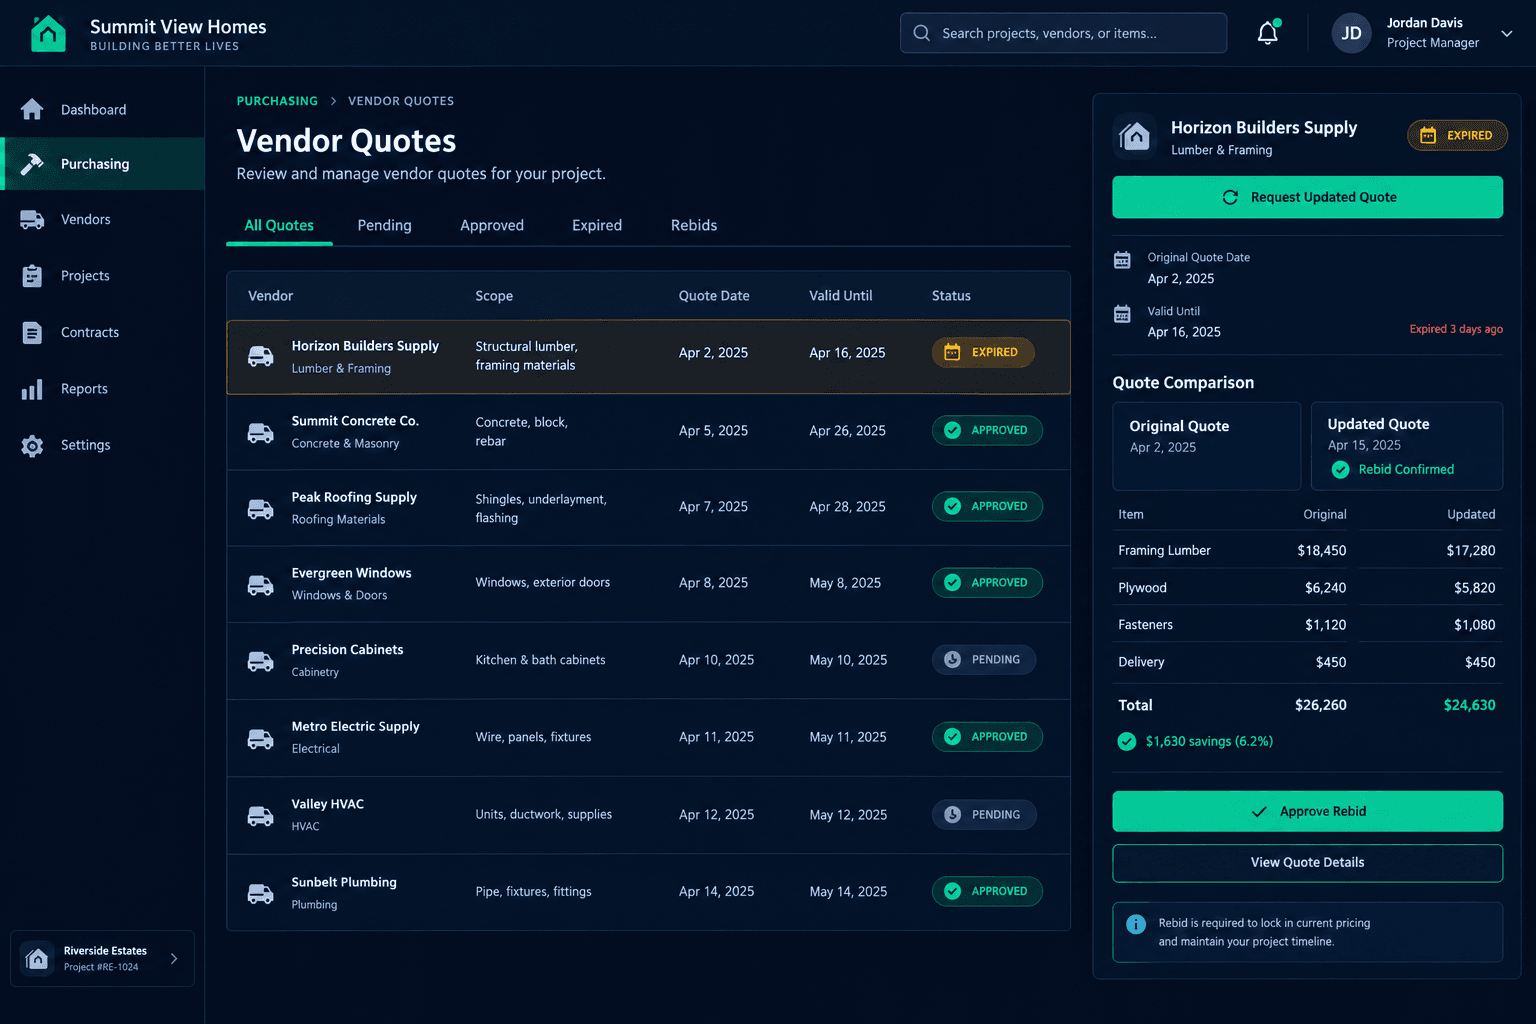The height and width of the screenshot is (1024, 1536).
Task: Sort by Quote Date column header
Action: click(x=714, y=296)
